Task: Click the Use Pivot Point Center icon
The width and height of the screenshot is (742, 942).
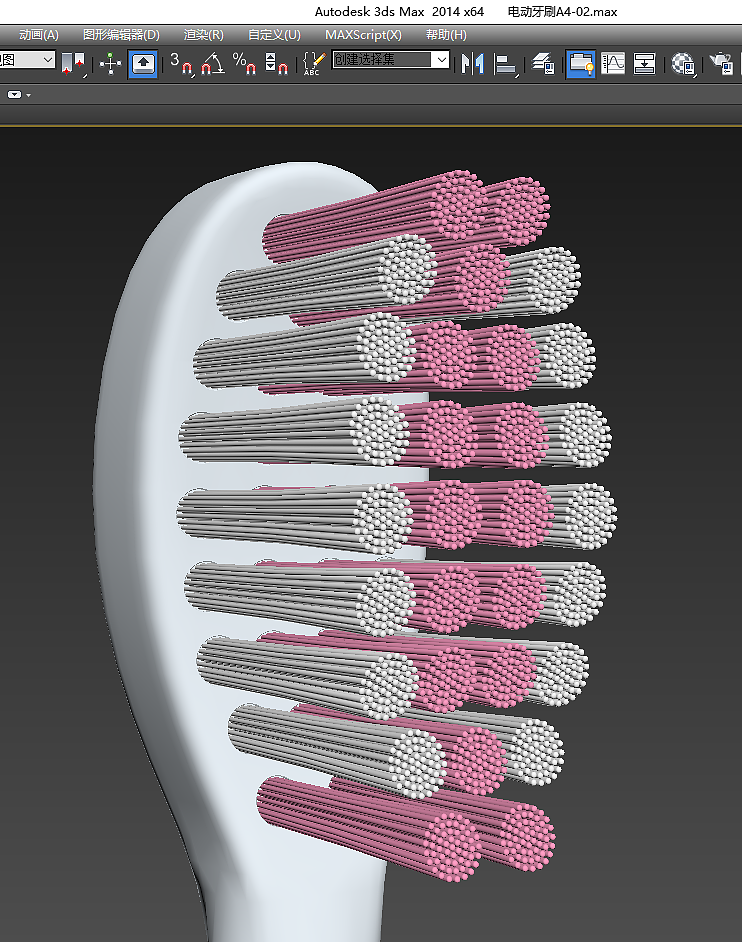Action: [75, 64]
